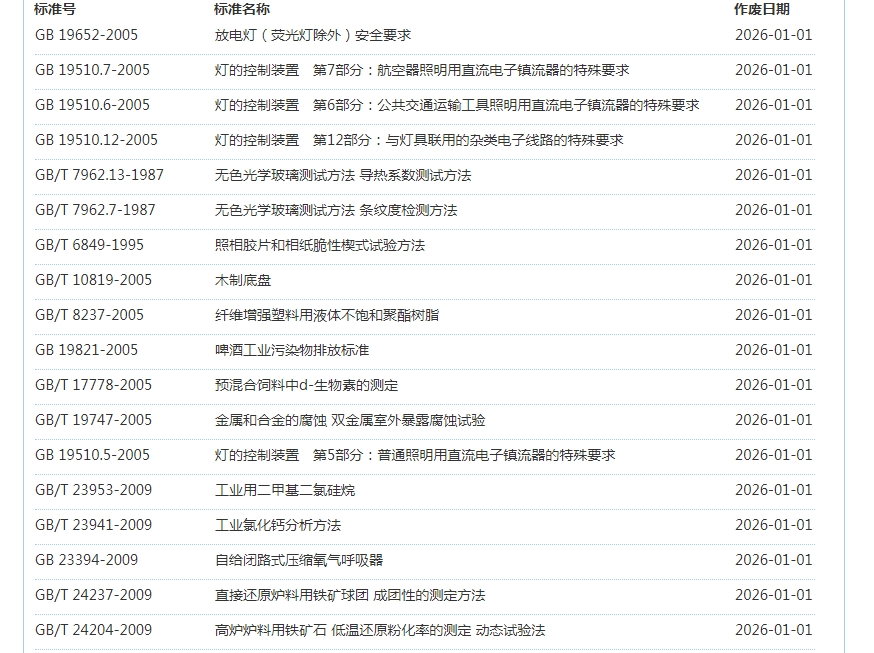Click standard number GB/T 17778-2005
The width and height of the screenshot is (874, 653).
(x=93, y=385)
